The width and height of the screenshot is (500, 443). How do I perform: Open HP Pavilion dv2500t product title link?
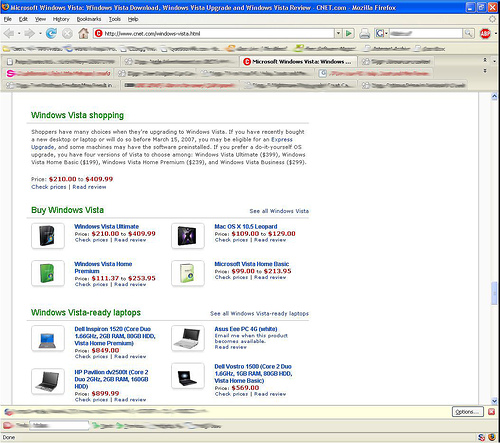click(111, 379)
